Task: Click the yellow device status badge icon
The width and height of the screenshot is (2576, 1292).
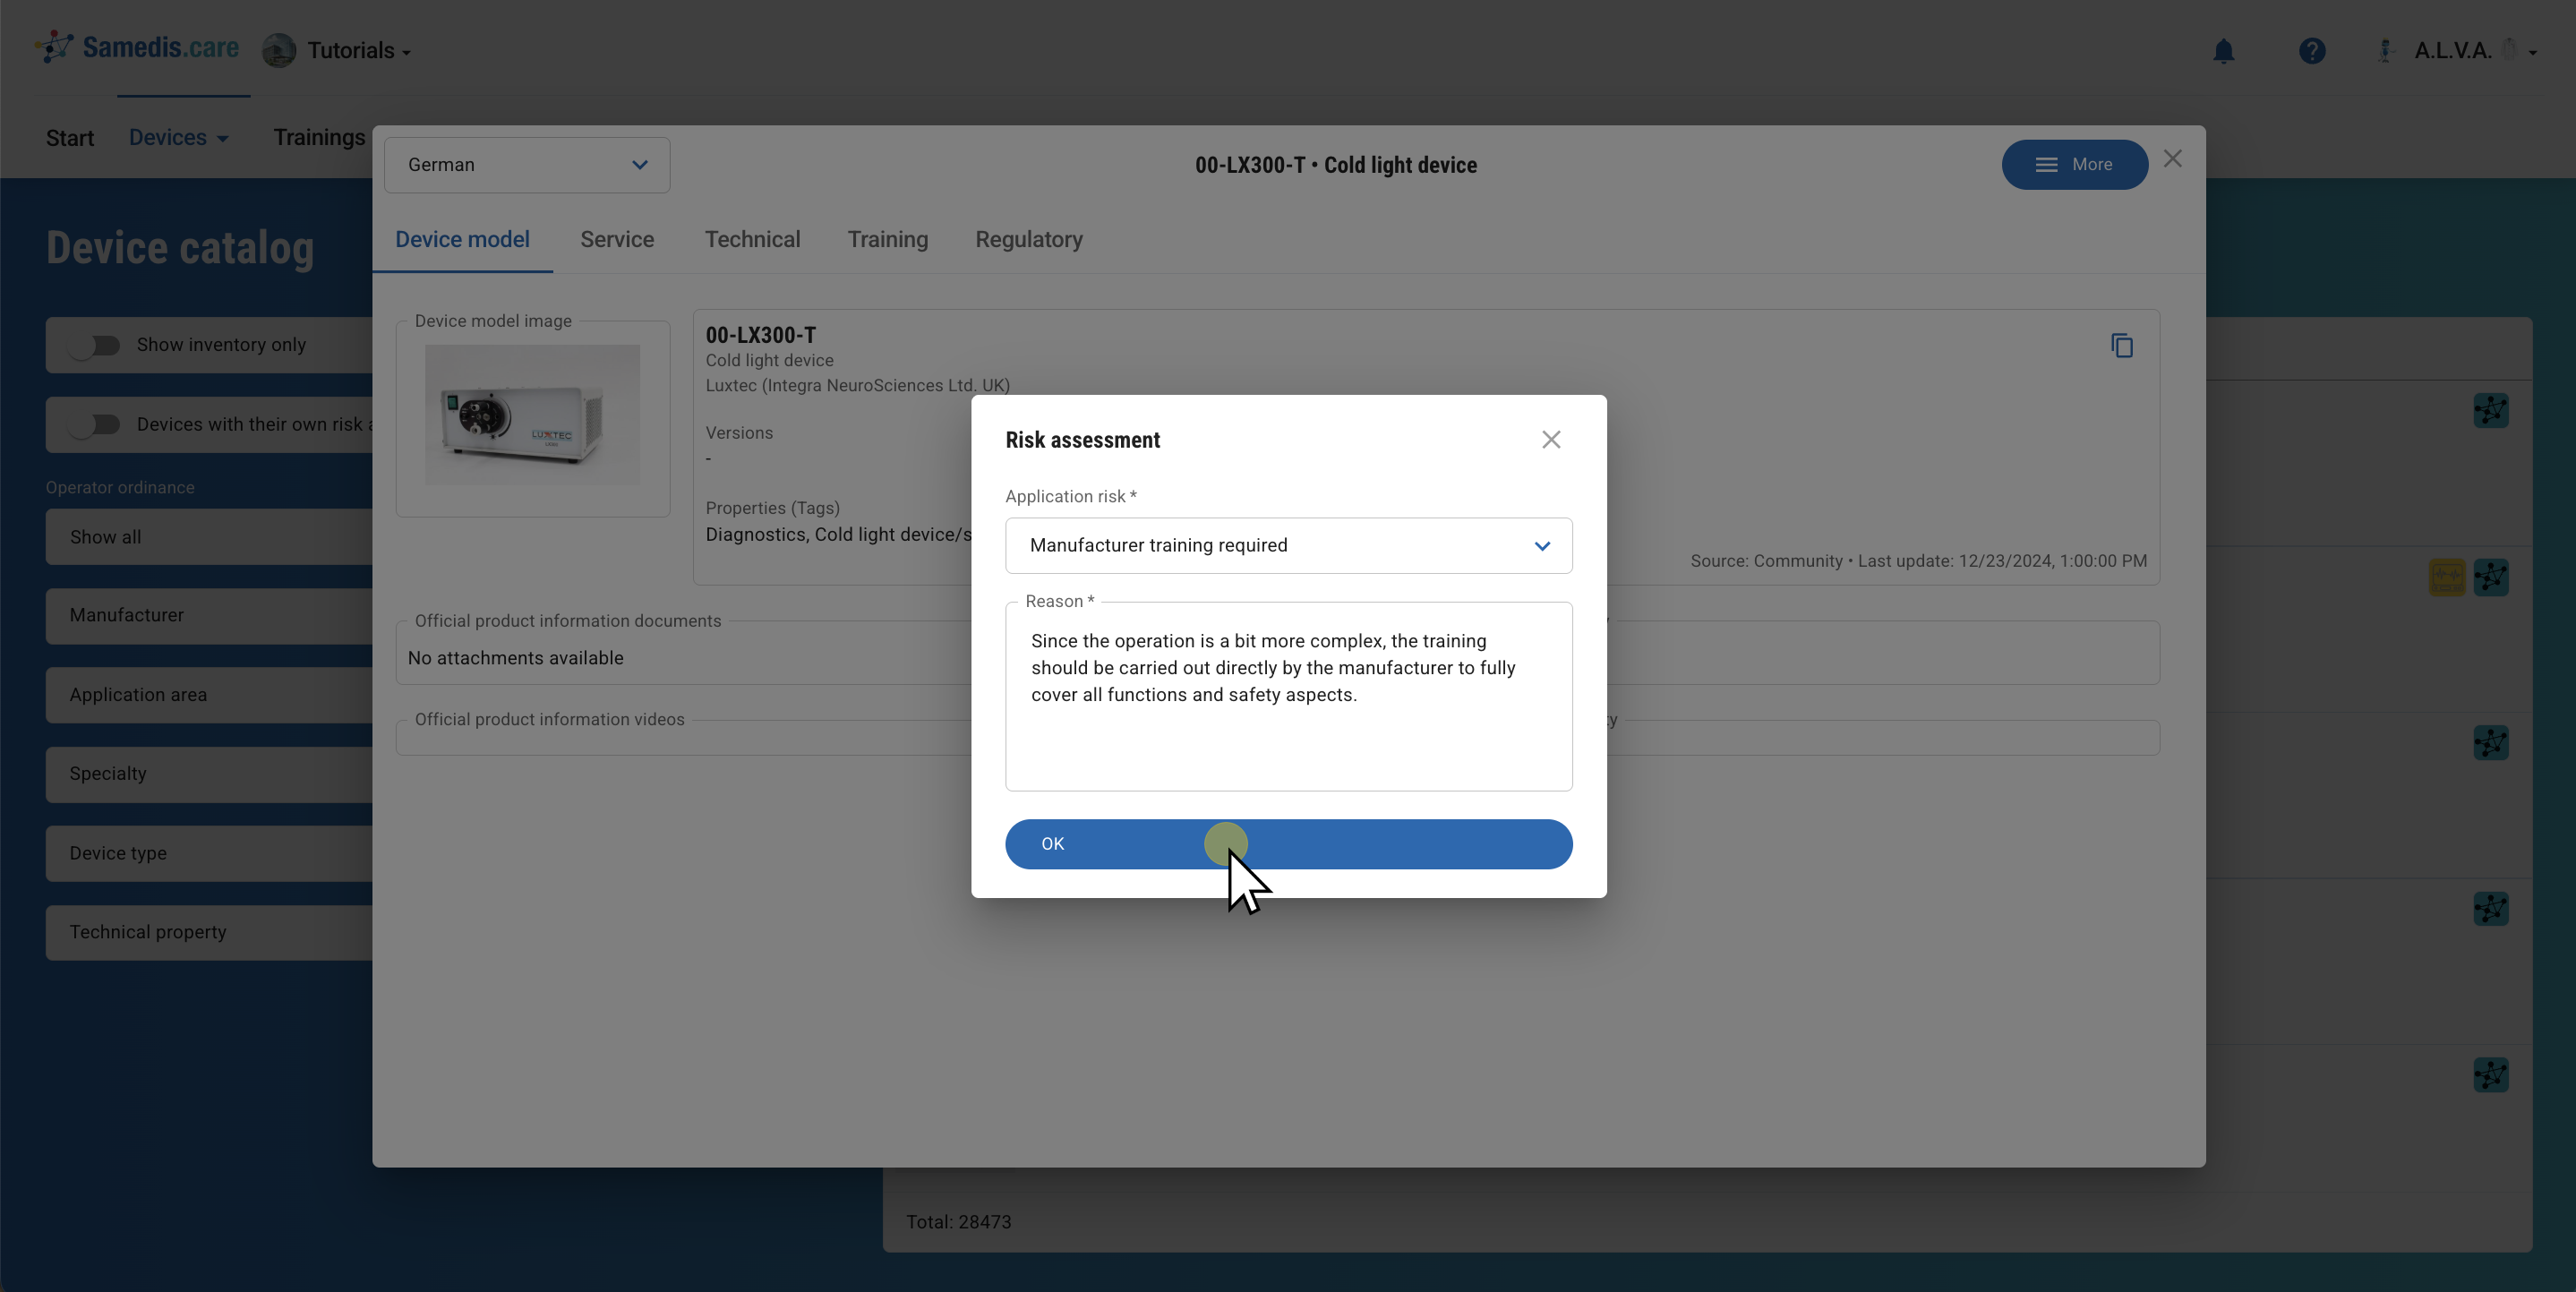Action: (x=2447, y=577)
